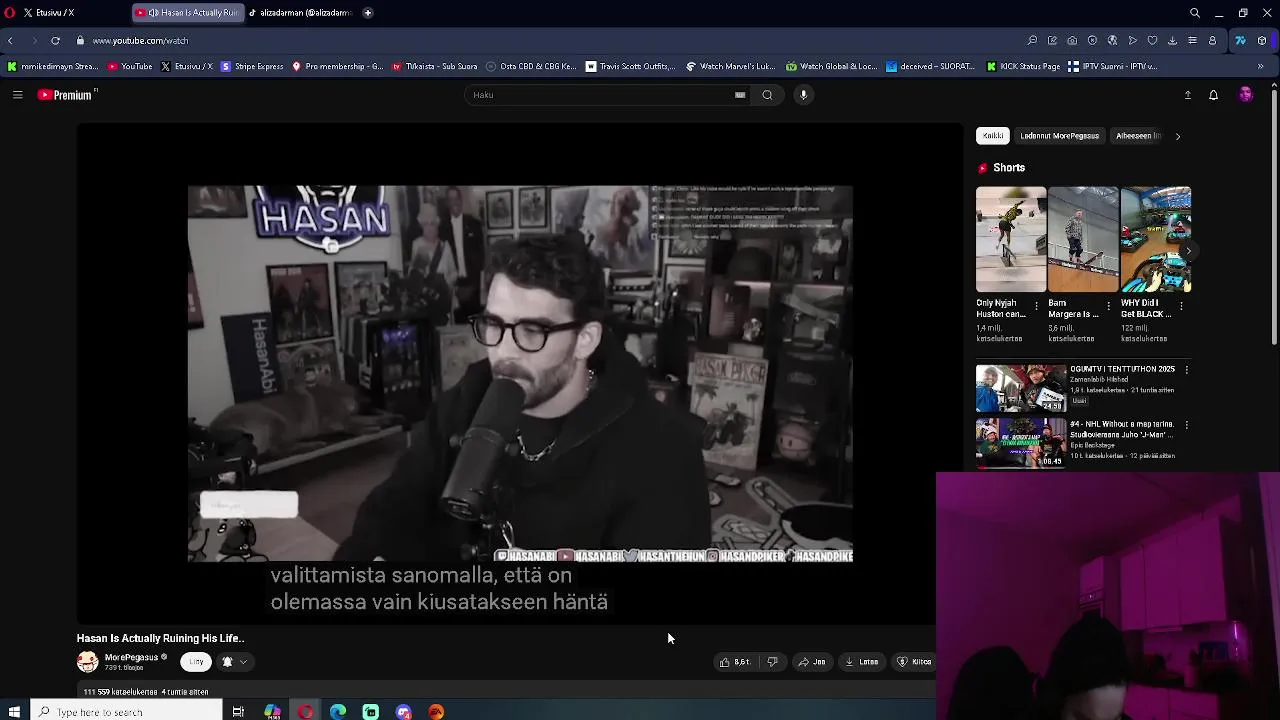
Task: Reload the current page
Action: 55,41
